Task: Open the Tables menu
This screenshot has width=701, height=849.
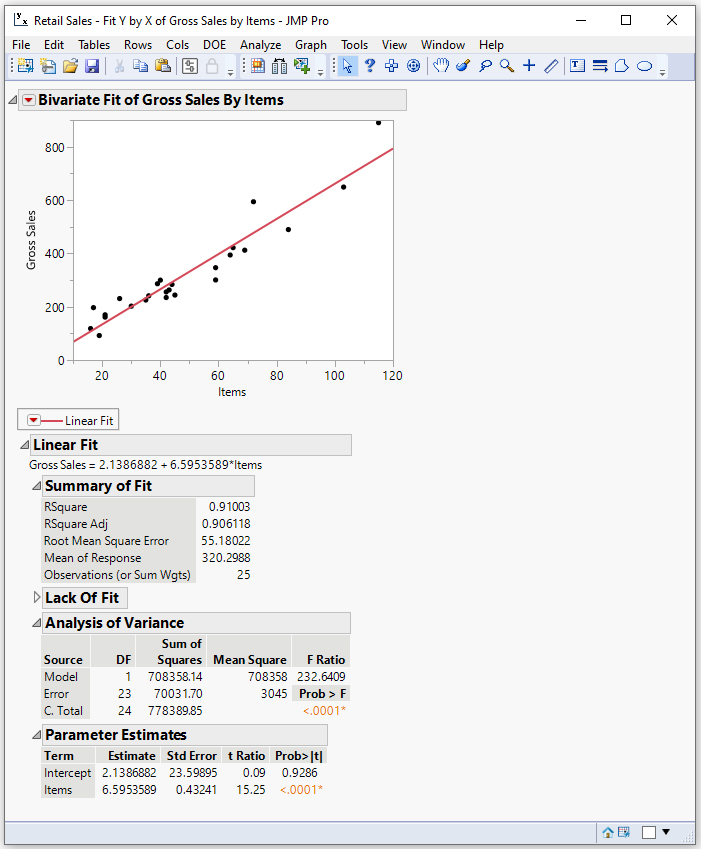Action: (x=94, y=44)
